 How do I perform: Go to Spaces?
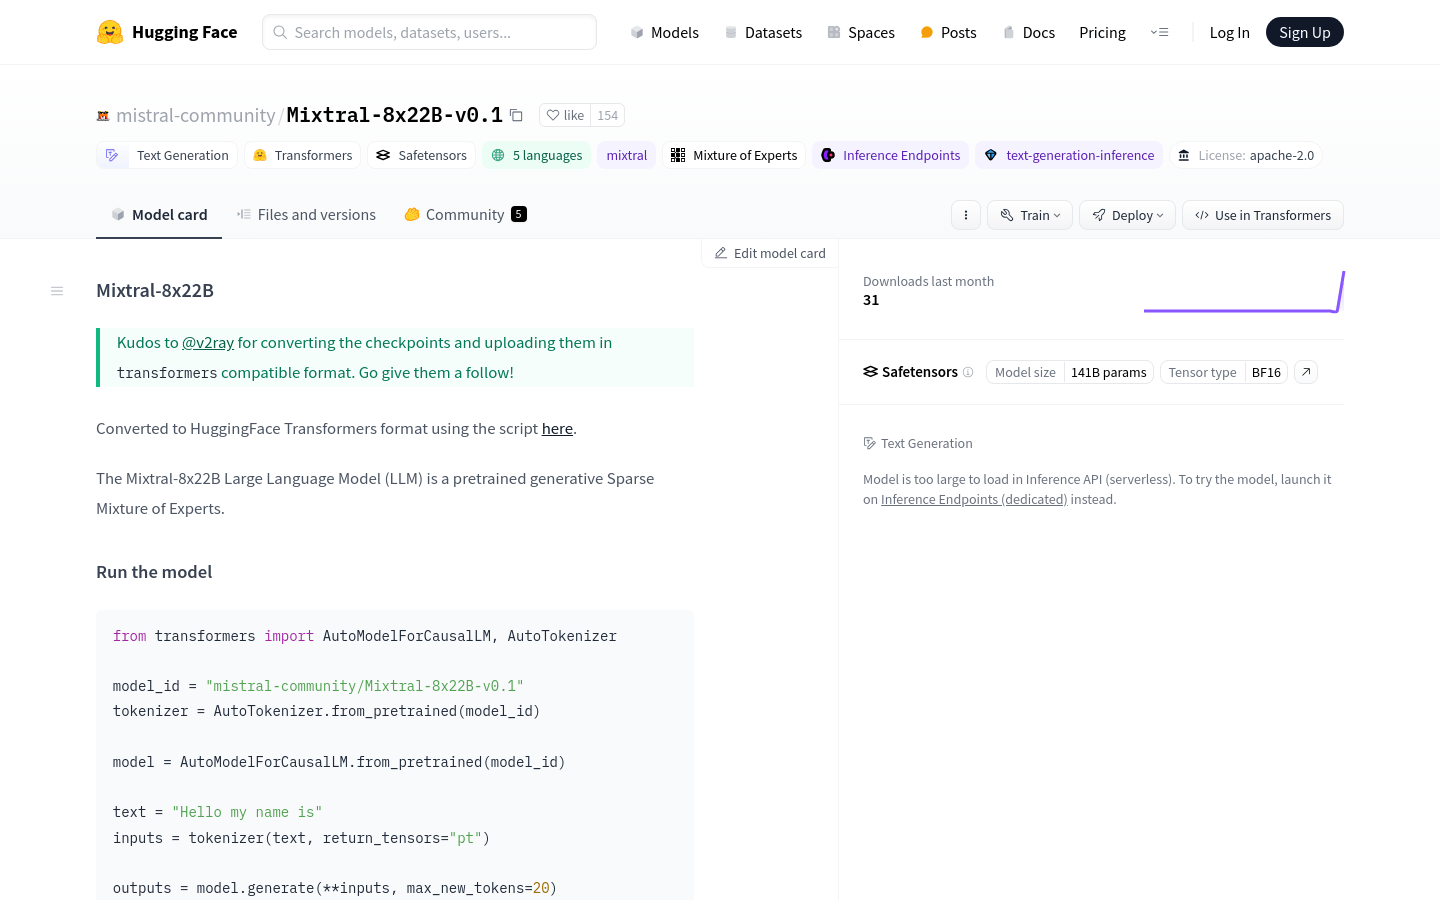pos(861,32)
